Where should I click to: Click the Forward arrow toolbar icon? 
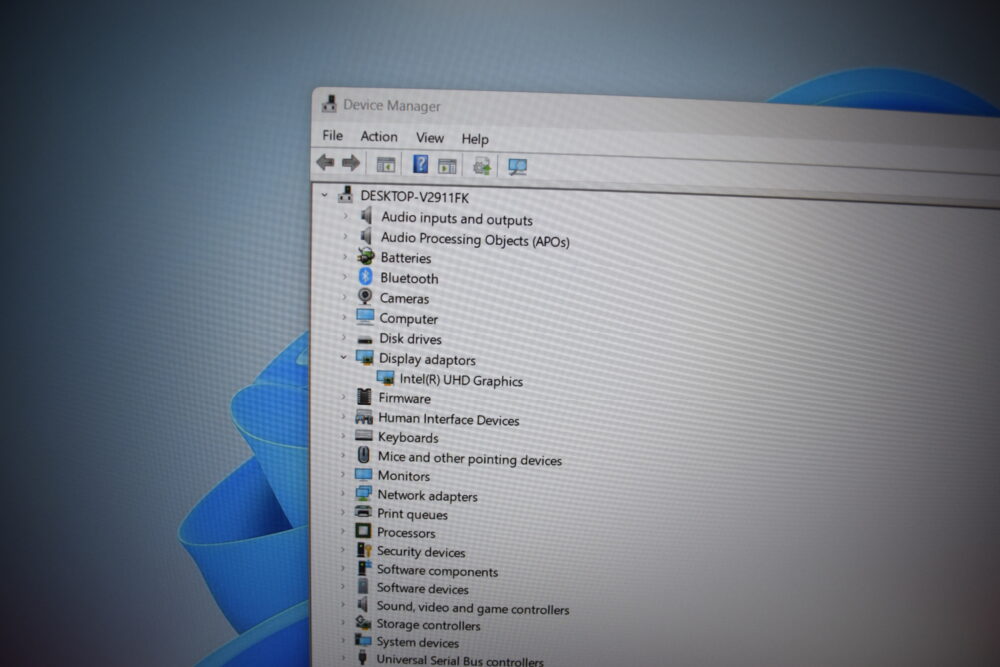351,163
